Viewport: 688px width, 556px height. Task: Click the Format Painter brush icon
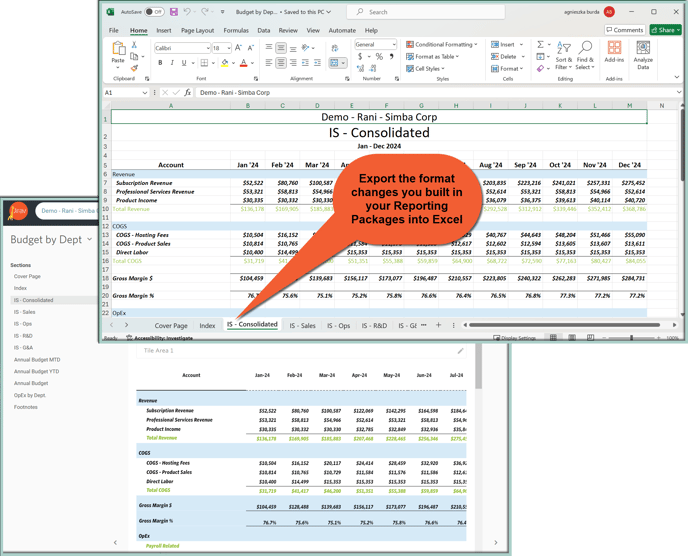(134, 68)
